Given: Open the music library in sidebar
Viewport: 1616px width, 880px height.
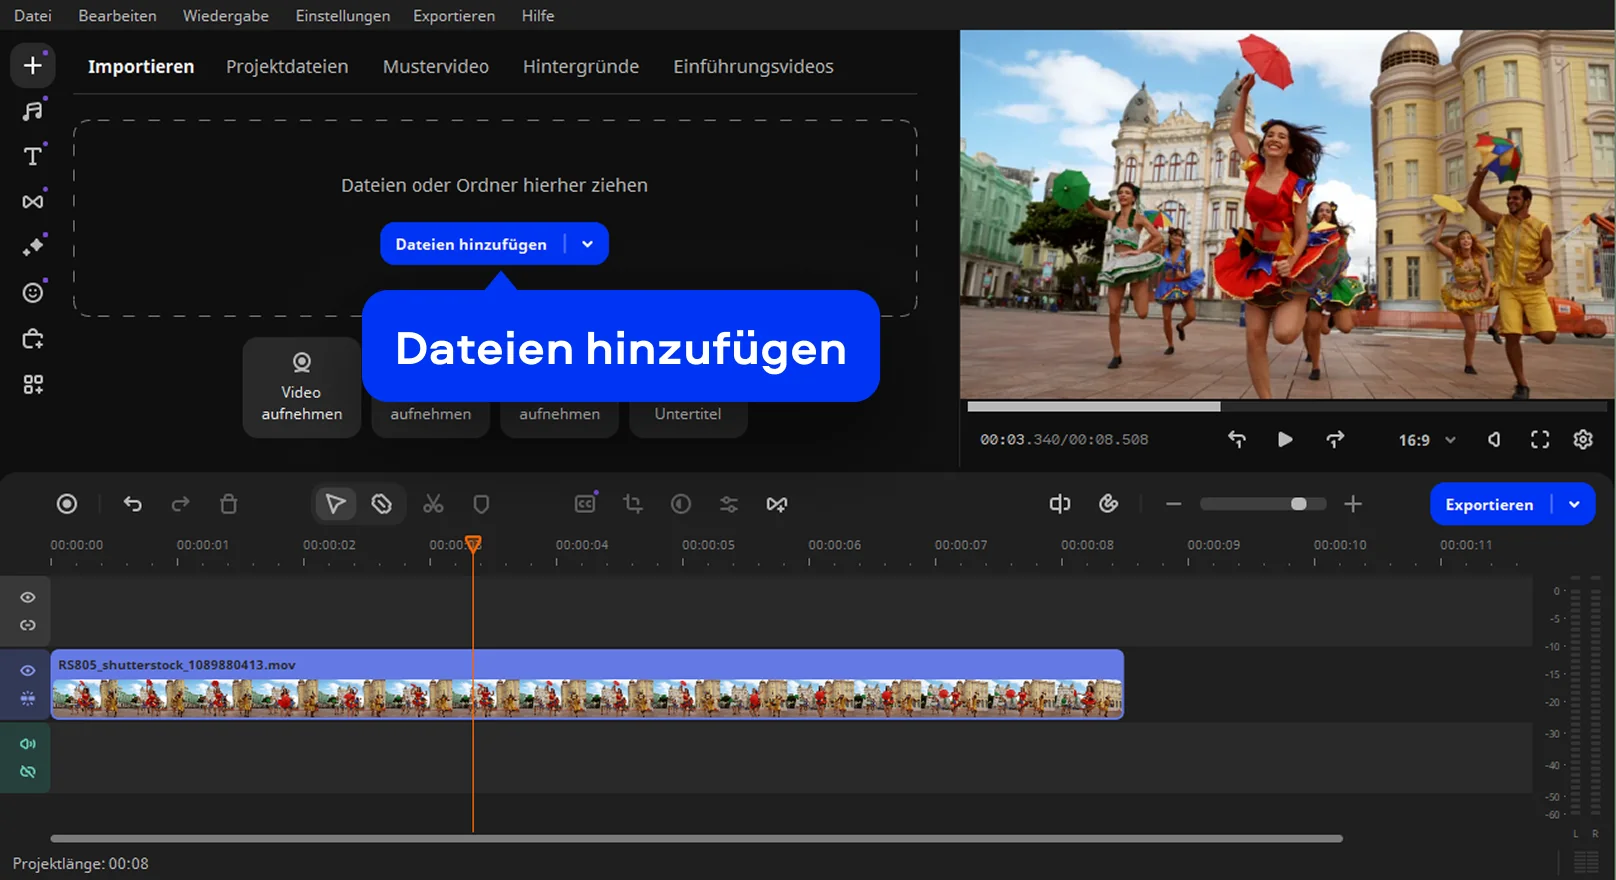Looking at the screenshot, I should tap(33, 111).
